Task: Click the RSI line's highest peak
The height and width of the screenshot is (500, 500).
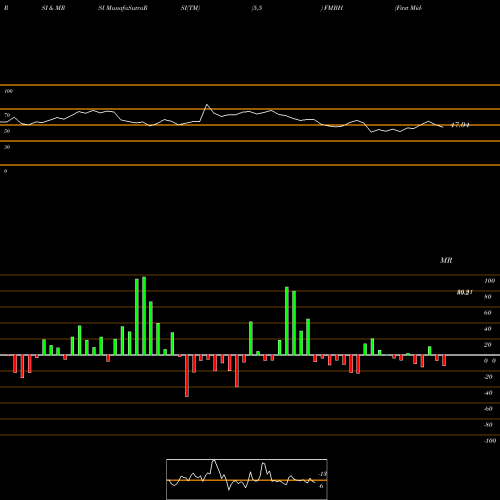Action: (x=207, y=105)
